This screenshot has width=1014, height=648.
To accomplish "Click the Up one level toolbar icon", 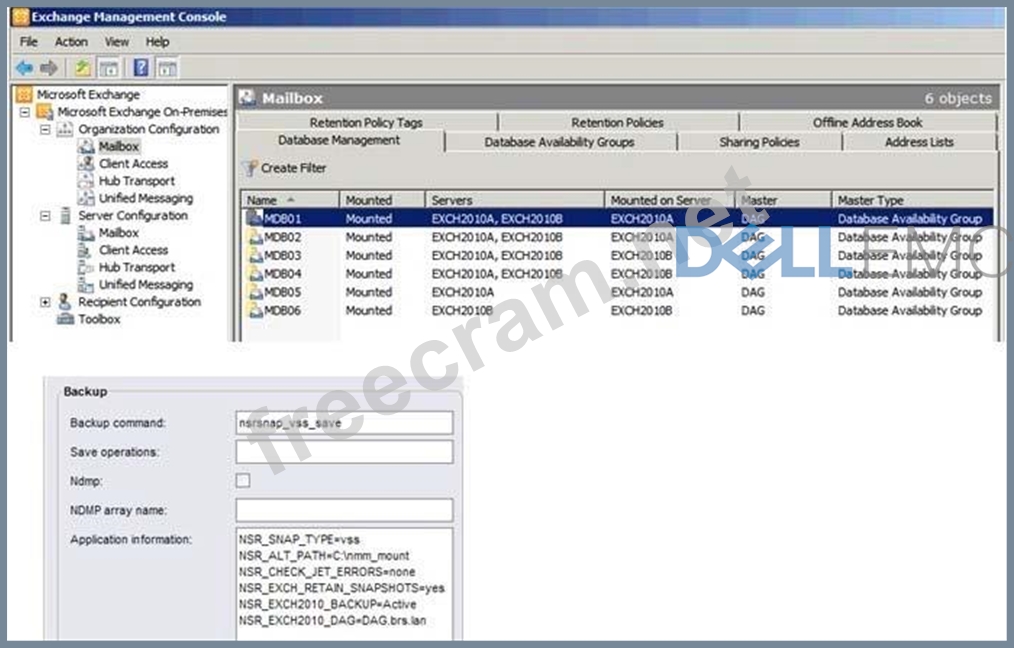I will point(82,67).
